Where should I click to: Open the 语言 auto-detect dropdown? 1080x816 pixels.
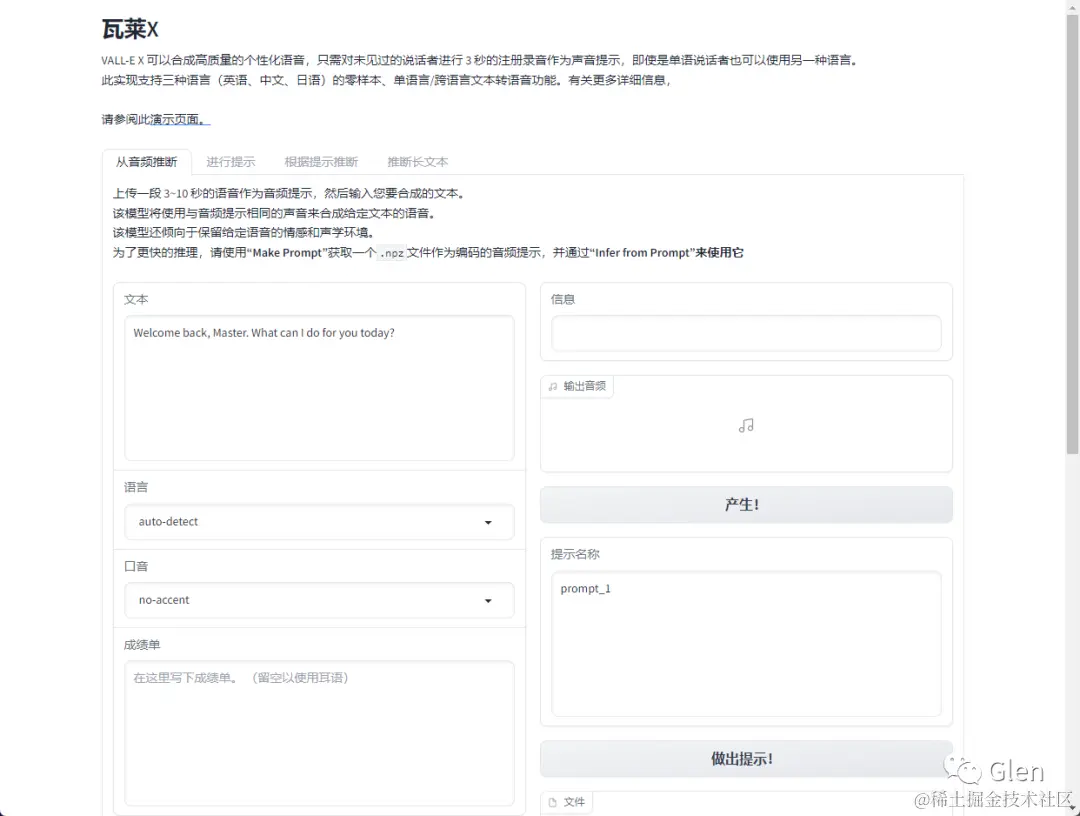click(x=319, y=522)
